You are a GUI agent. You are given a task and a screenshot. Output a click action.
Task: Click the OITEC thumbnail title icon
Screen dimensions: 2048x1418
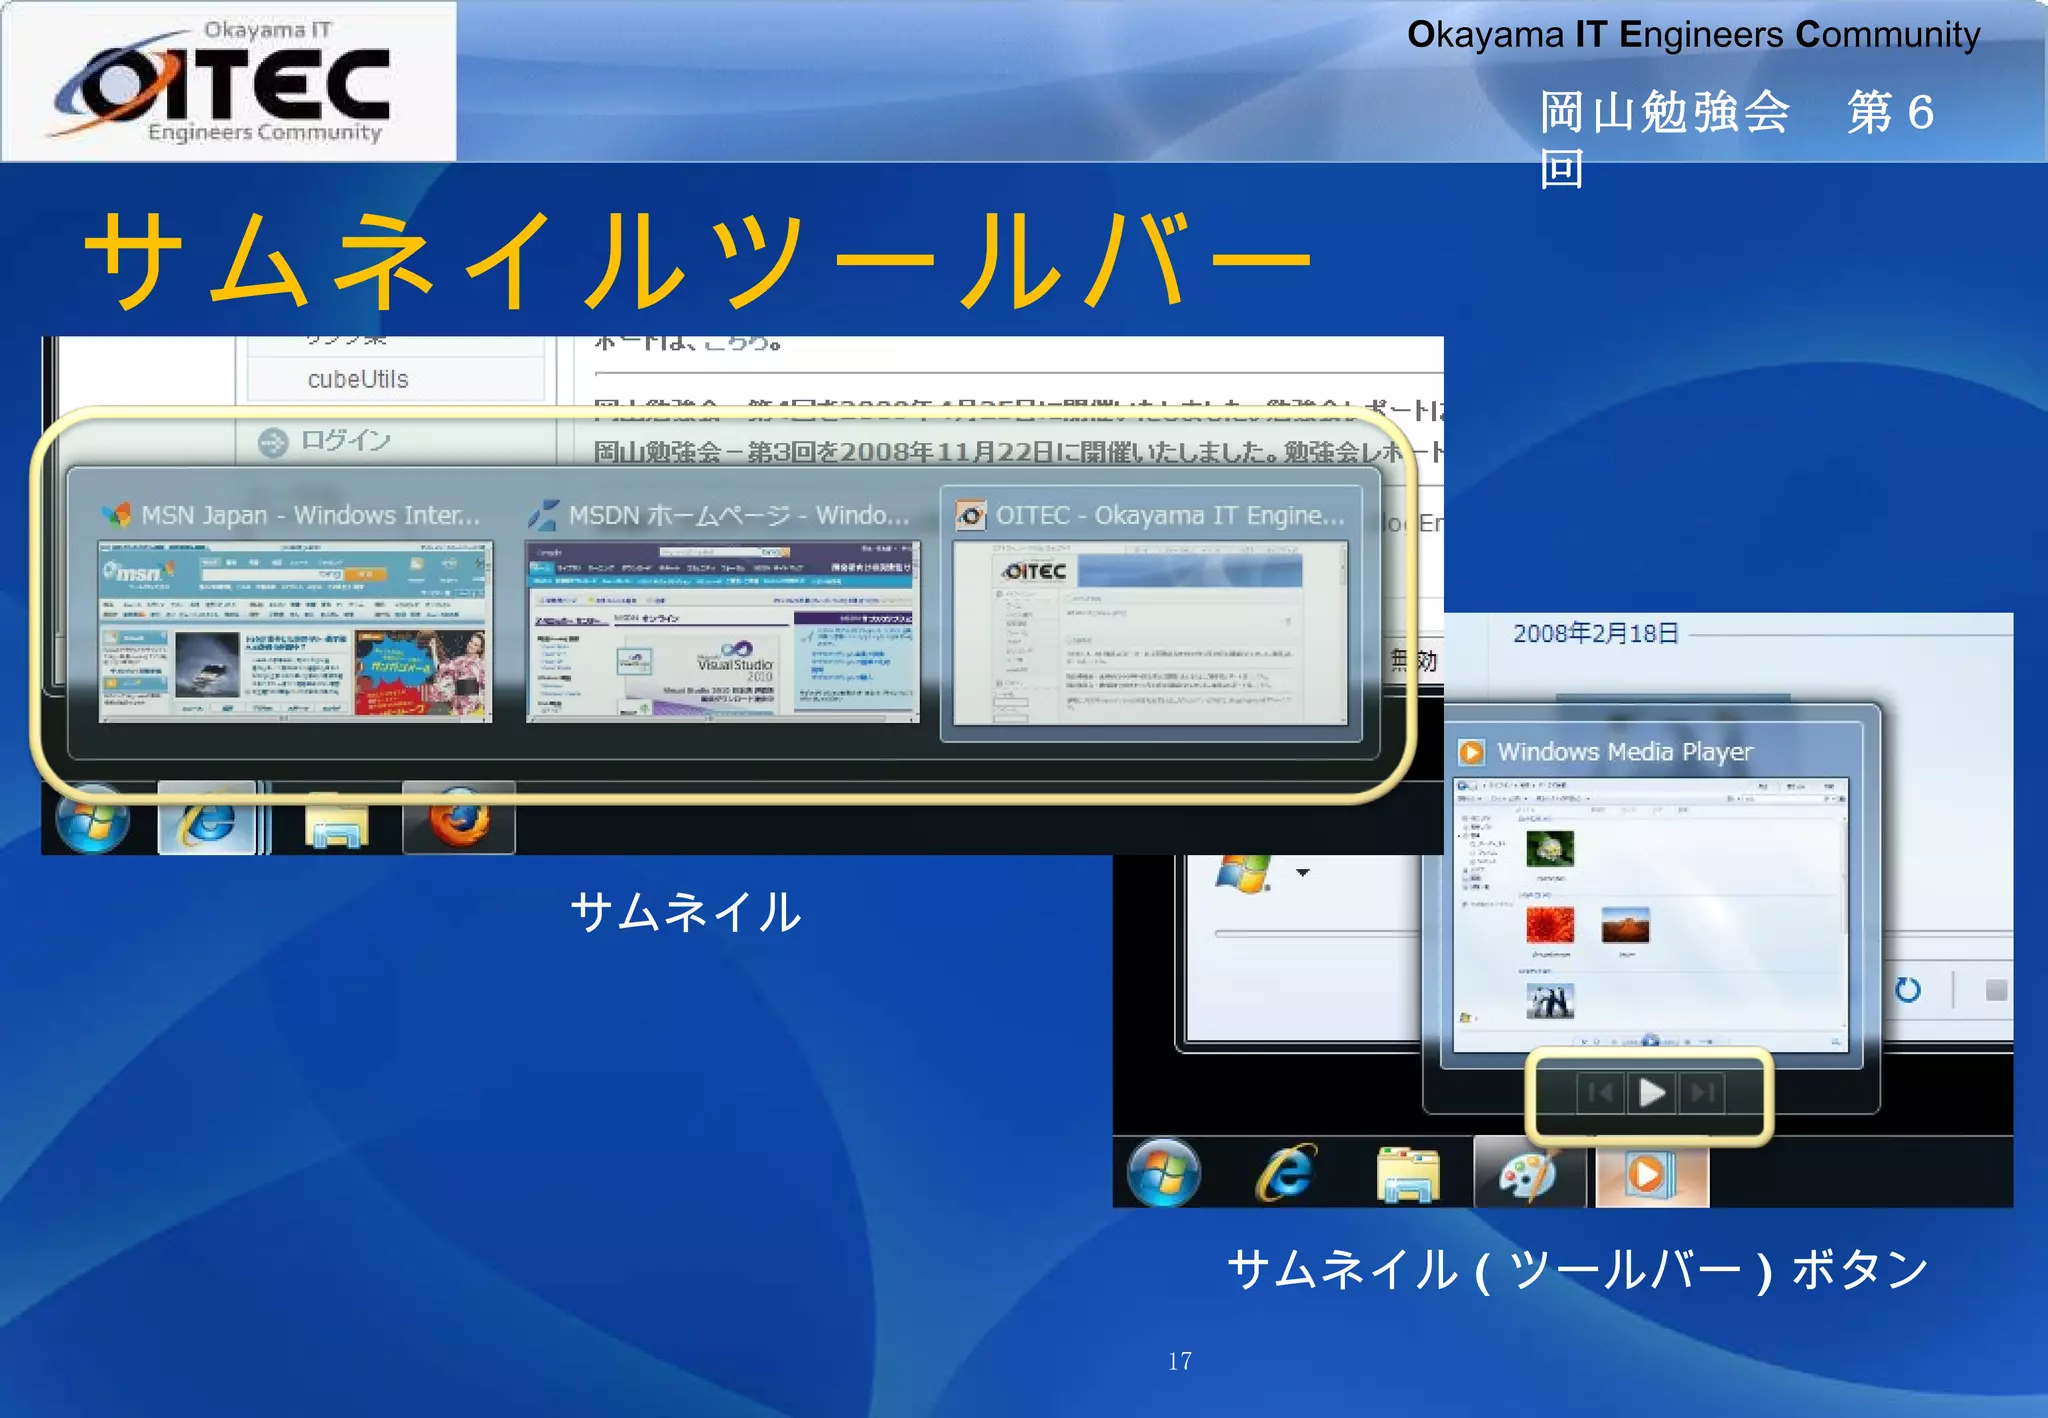pos(970,515)
